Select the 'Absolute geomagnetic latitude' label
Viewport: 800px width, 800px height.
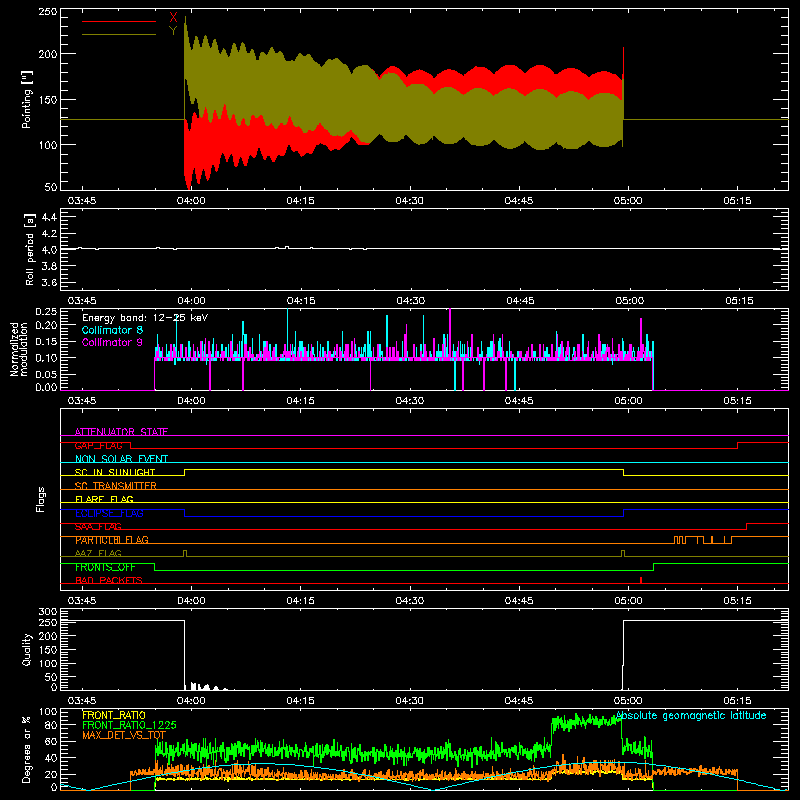point(691,715)
